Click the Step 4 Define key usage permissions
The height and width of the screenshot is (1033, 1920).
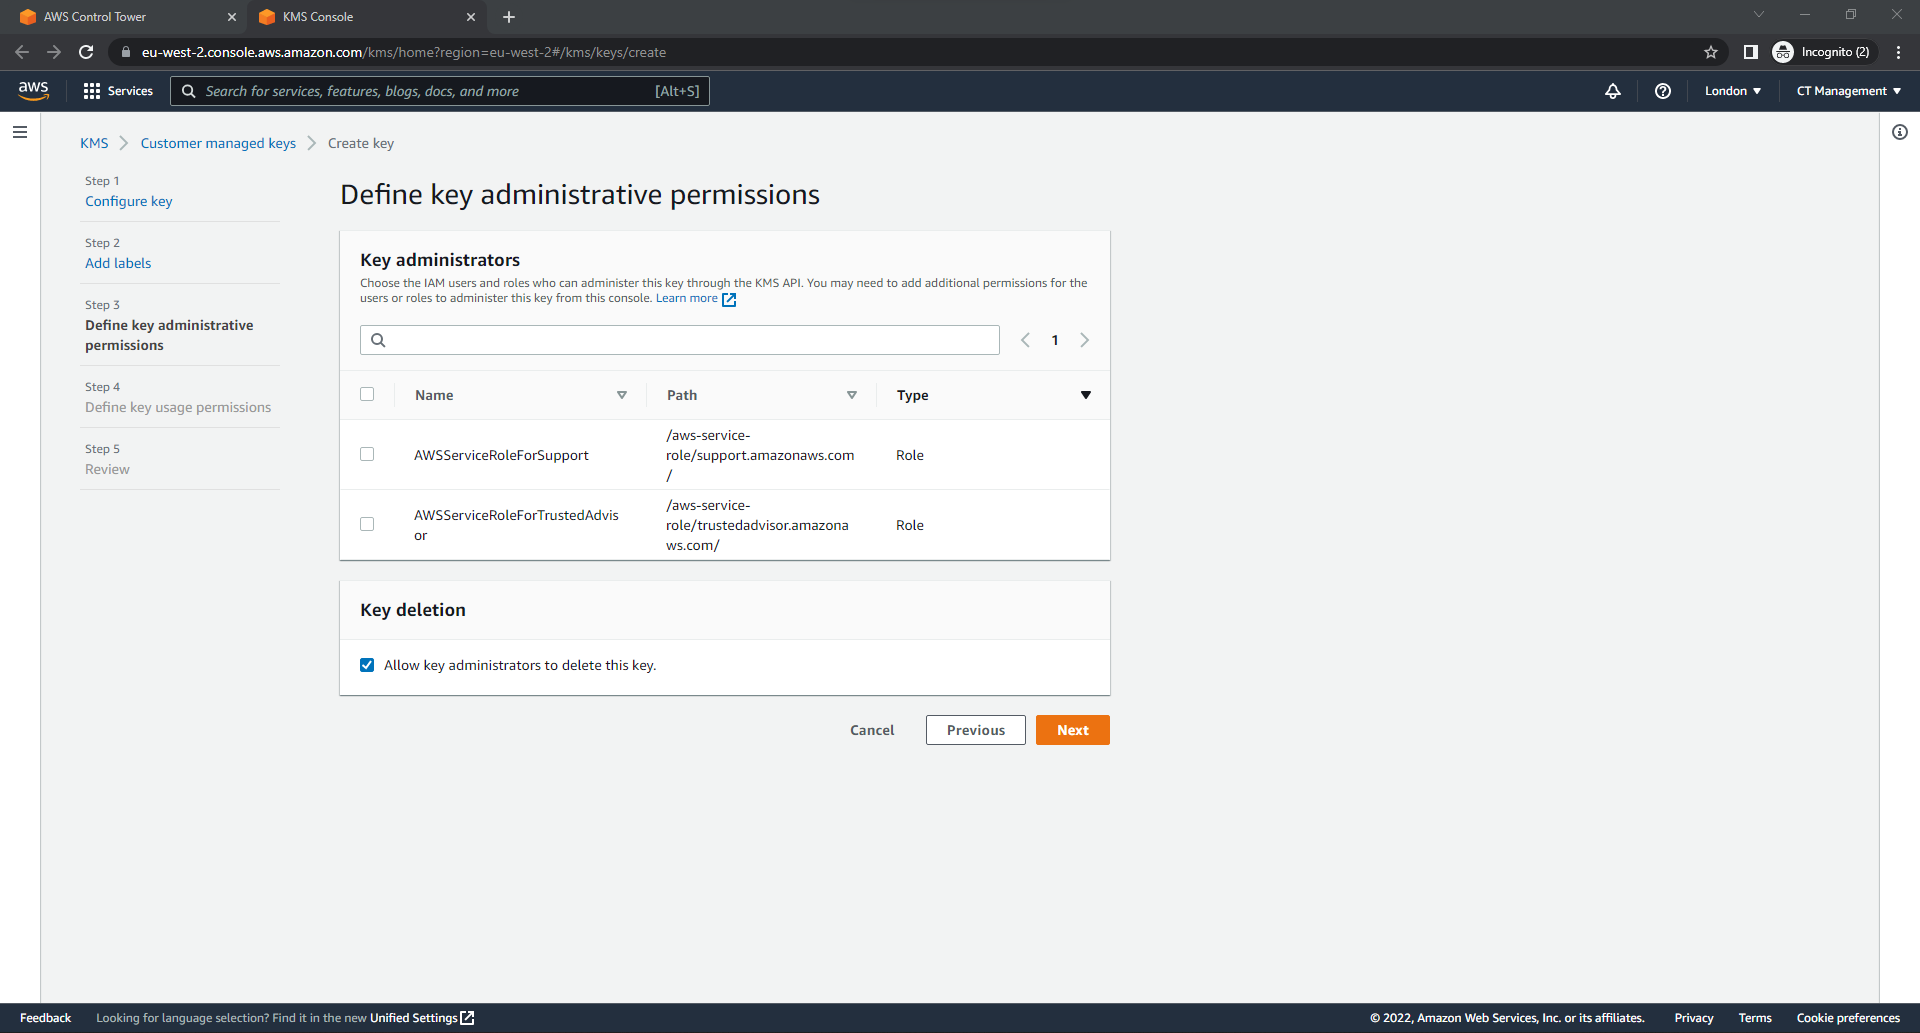click(x=178, y=407)
